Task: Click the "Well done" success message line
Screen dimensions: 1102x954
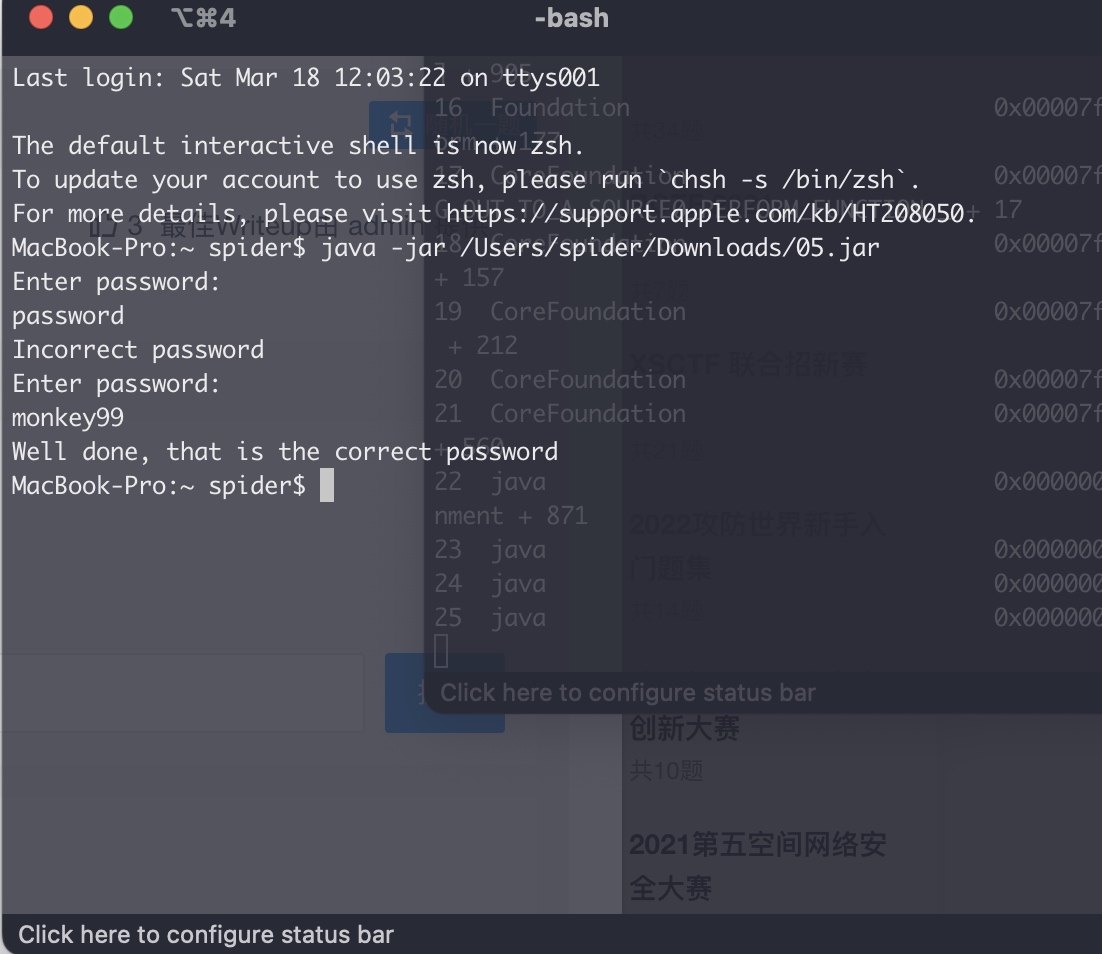Action: pos(284,451)
